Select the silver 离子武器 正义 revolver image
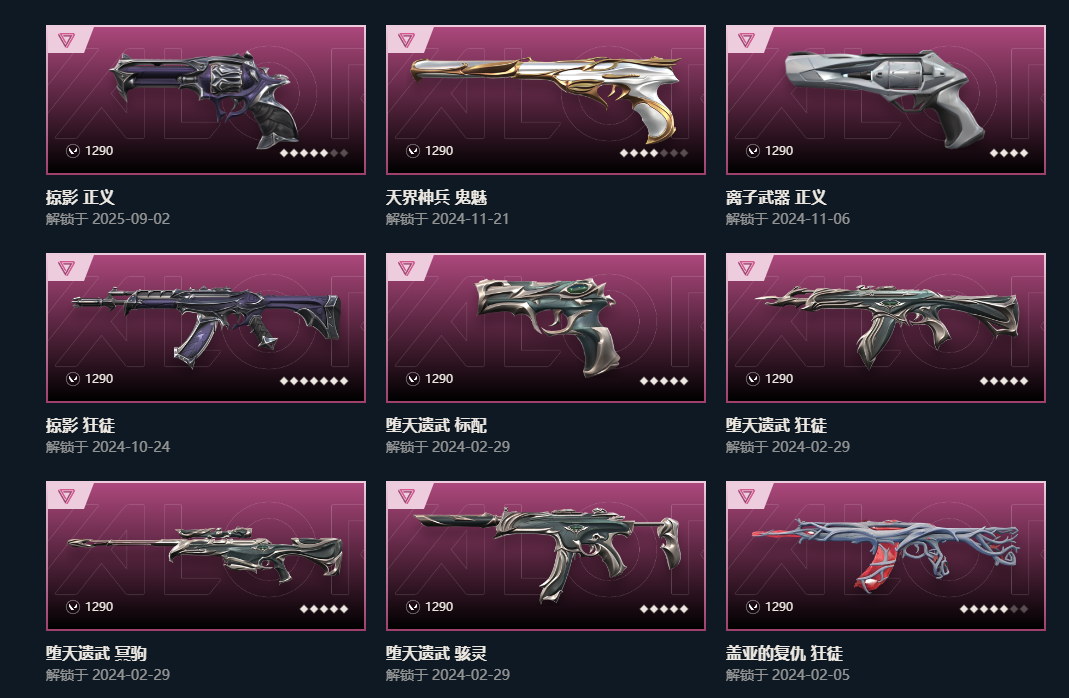 click(885, 97)
